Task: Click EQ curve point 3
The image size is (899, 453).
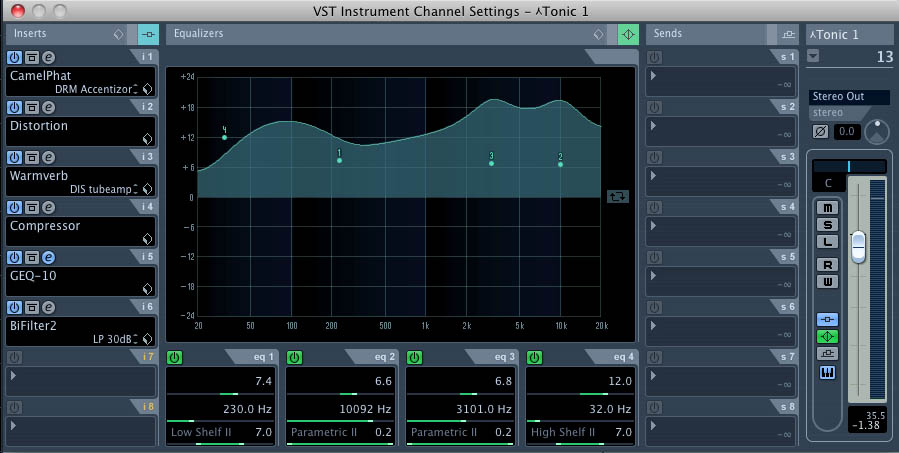Action: point(491,163)
